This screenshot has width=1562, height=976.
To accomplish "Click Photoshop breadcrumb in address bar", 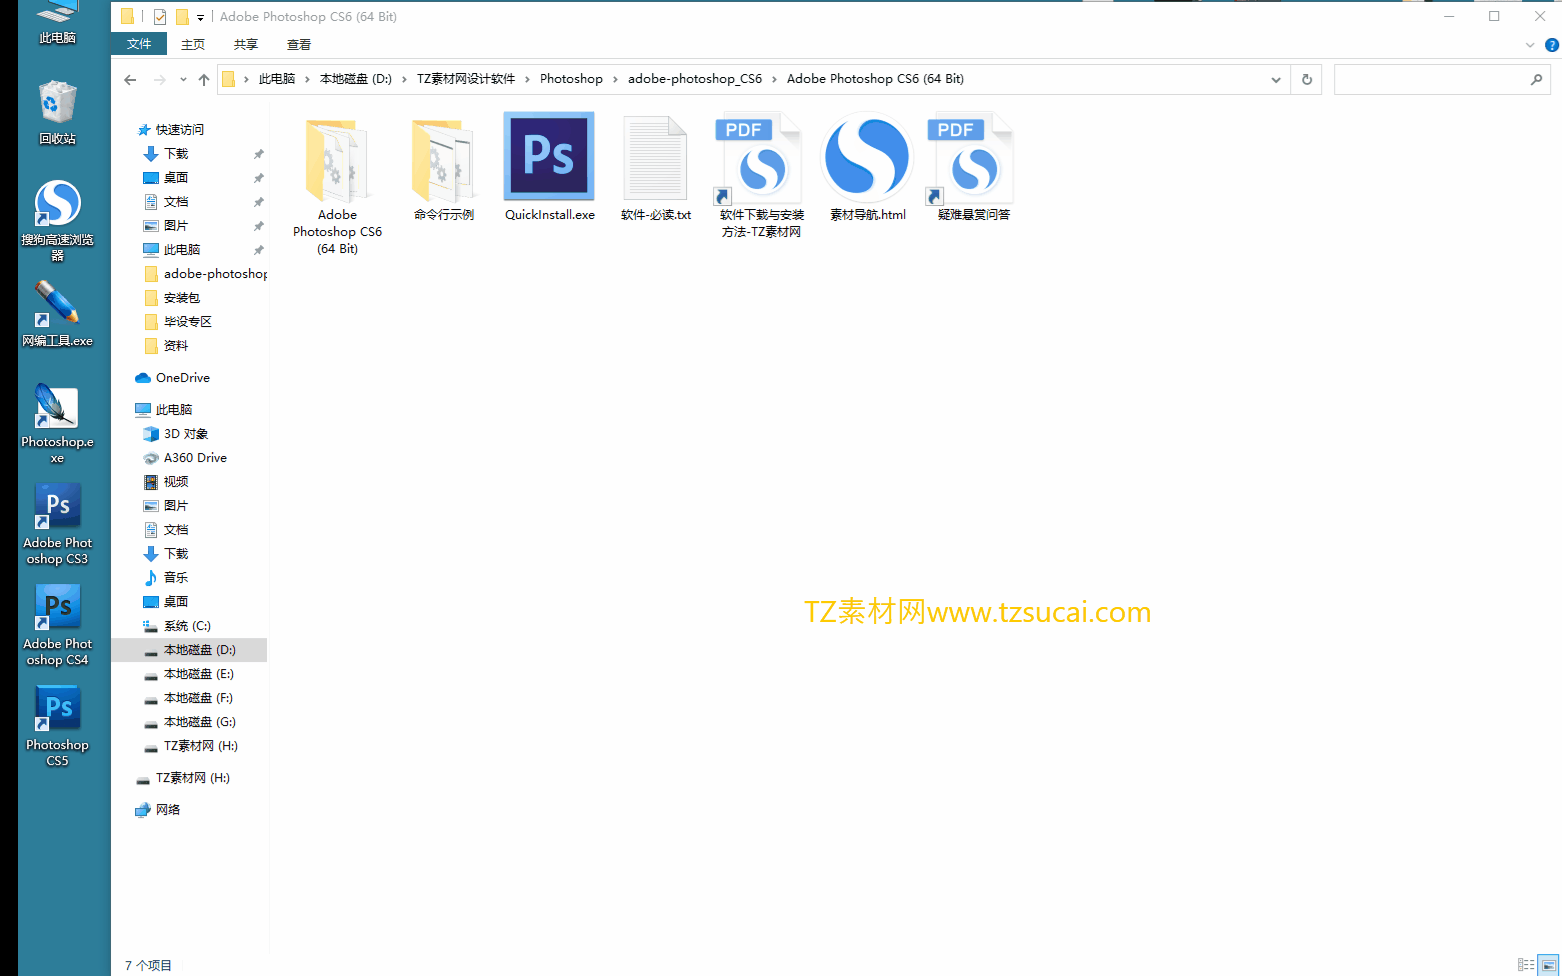I will pos(571,79).
